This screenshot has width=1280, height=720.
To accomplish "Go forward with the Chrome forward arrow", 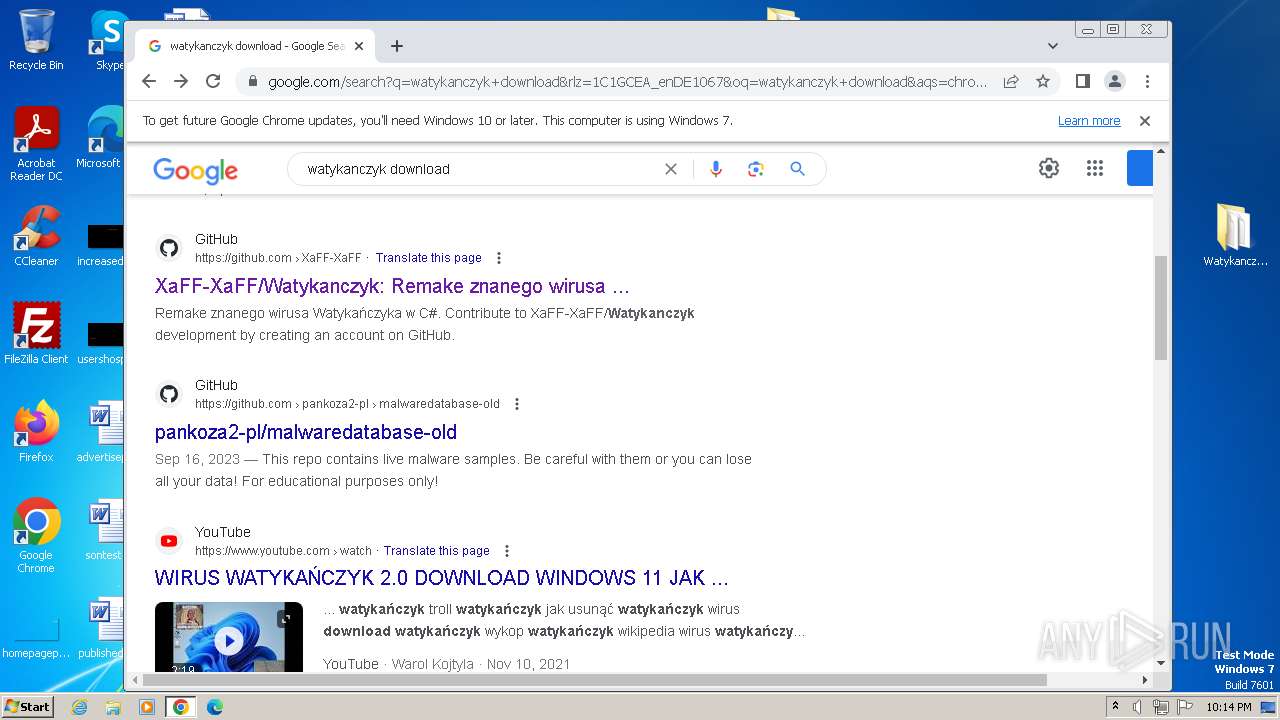I will [x=181, y=81].
